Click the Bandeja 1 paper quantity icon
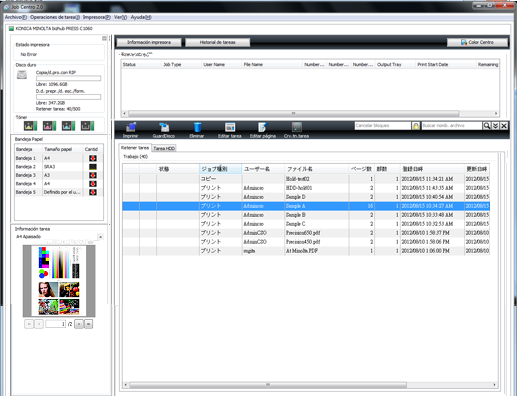 pyautogui.click(x=93, y=158)
